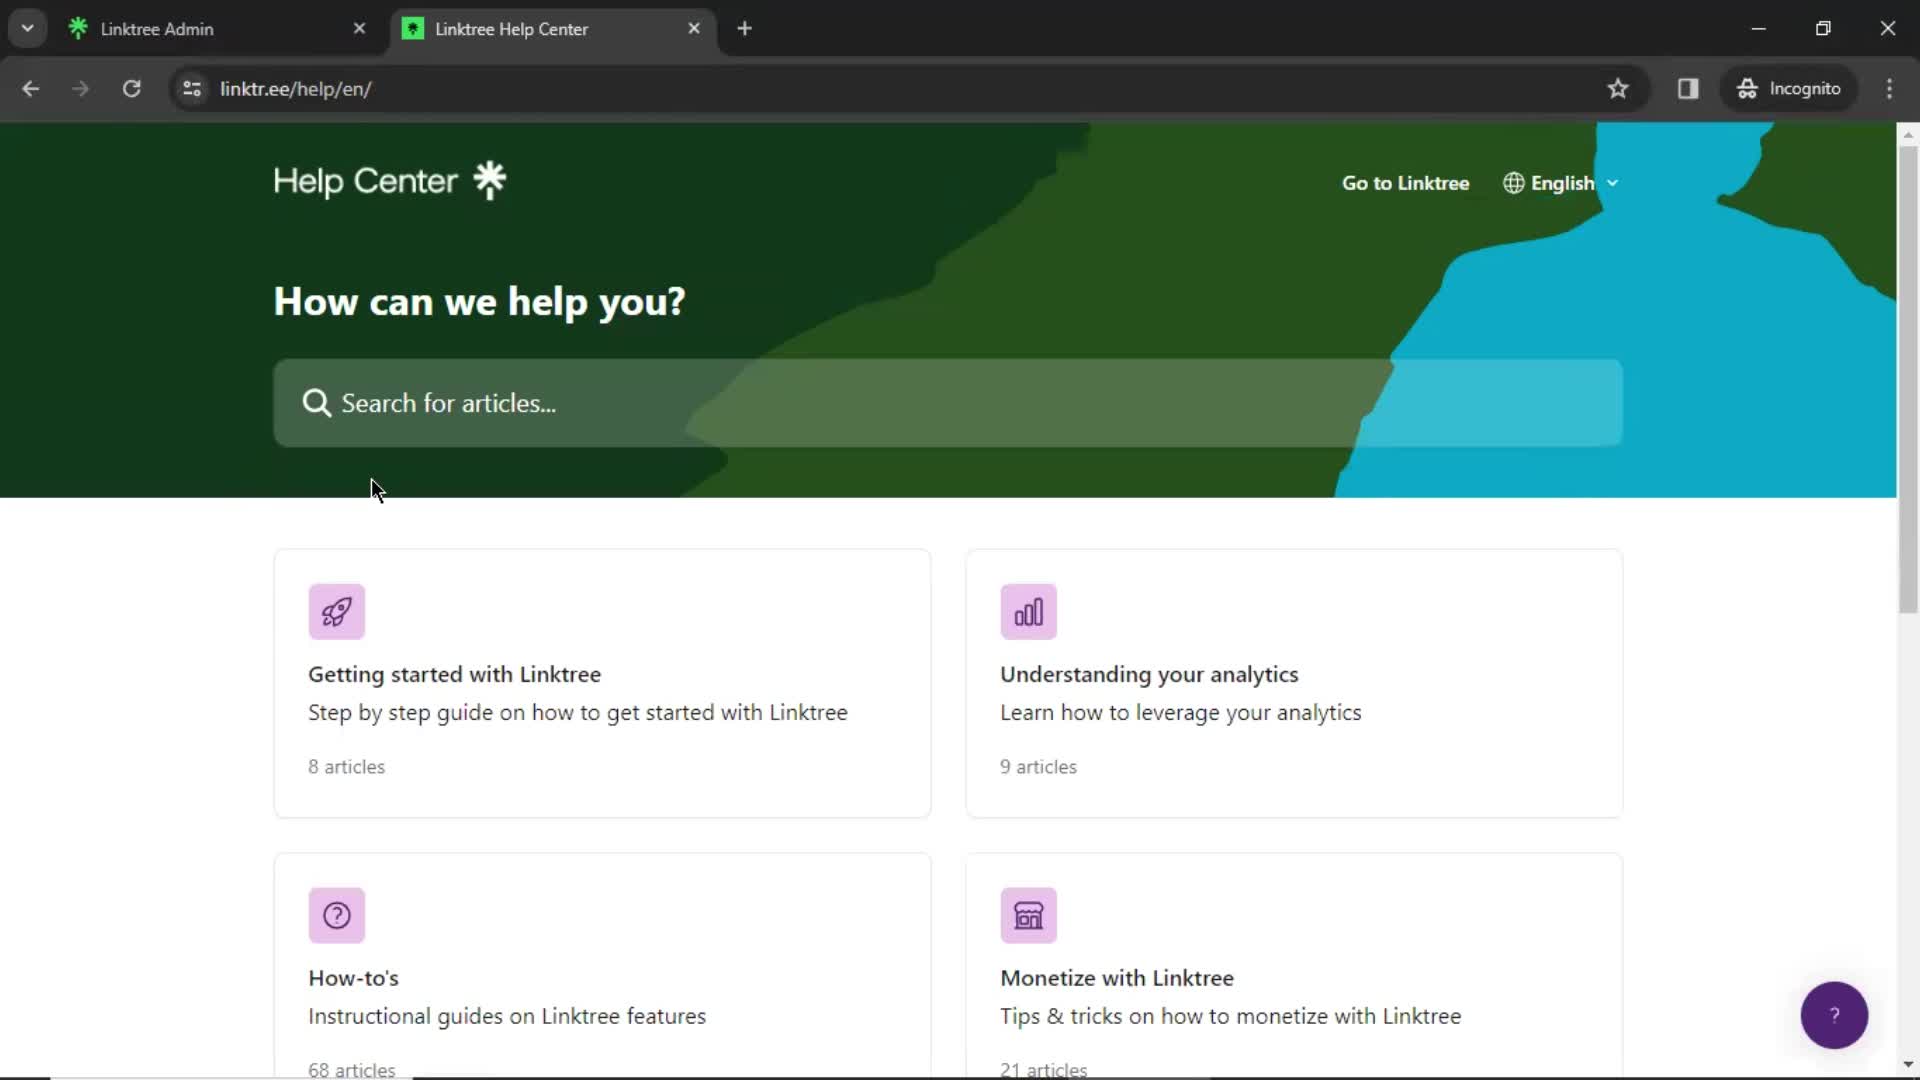Go back to the previous page
The image size is (1920, 1080).
pyautogui.click(x=31, y=89)
